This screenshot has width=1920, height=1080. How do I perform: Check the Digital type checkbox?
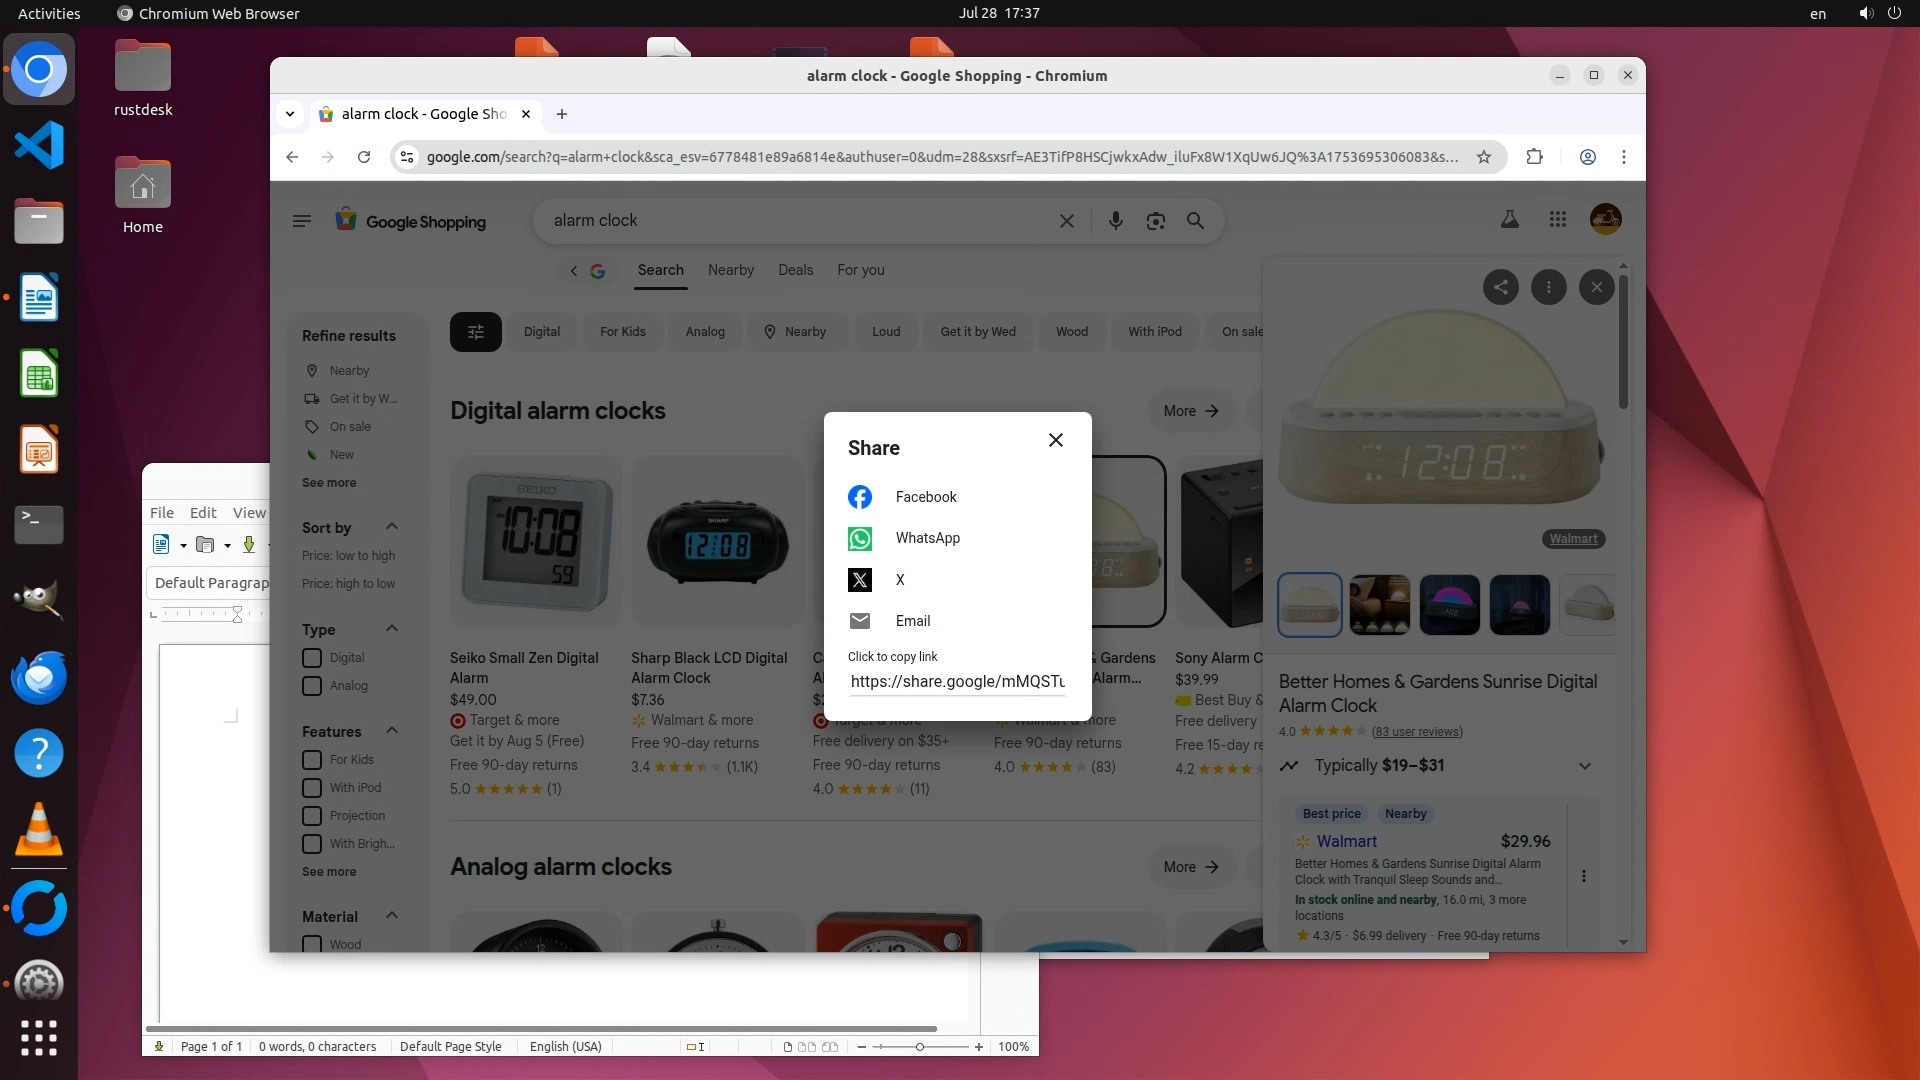point(312,658)
